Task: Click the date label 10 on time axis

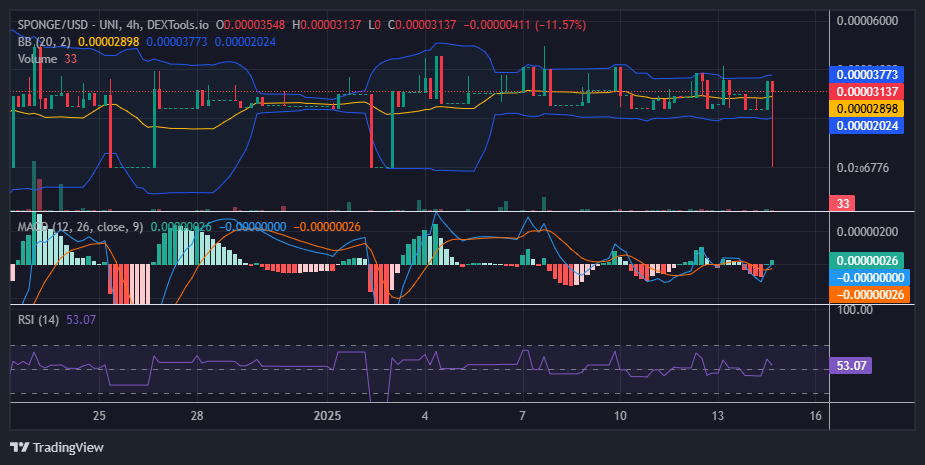Action: coord(620,415)
